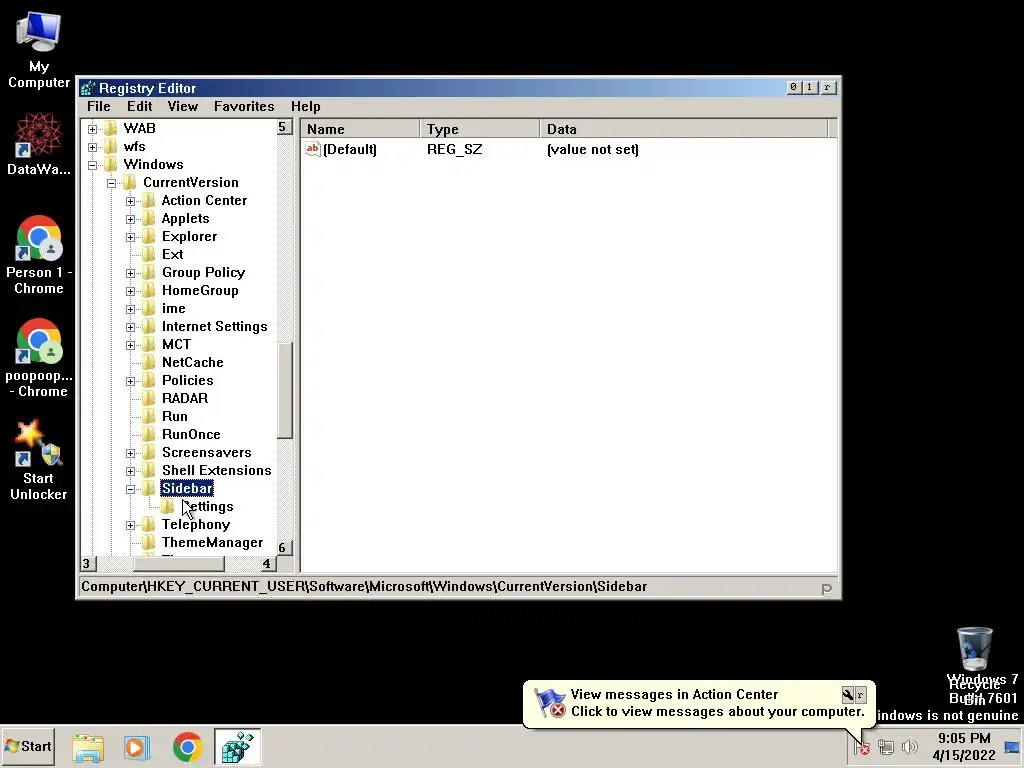Click tree scroll down arrow
1024x768 pixels.
(x=283, y=548)
